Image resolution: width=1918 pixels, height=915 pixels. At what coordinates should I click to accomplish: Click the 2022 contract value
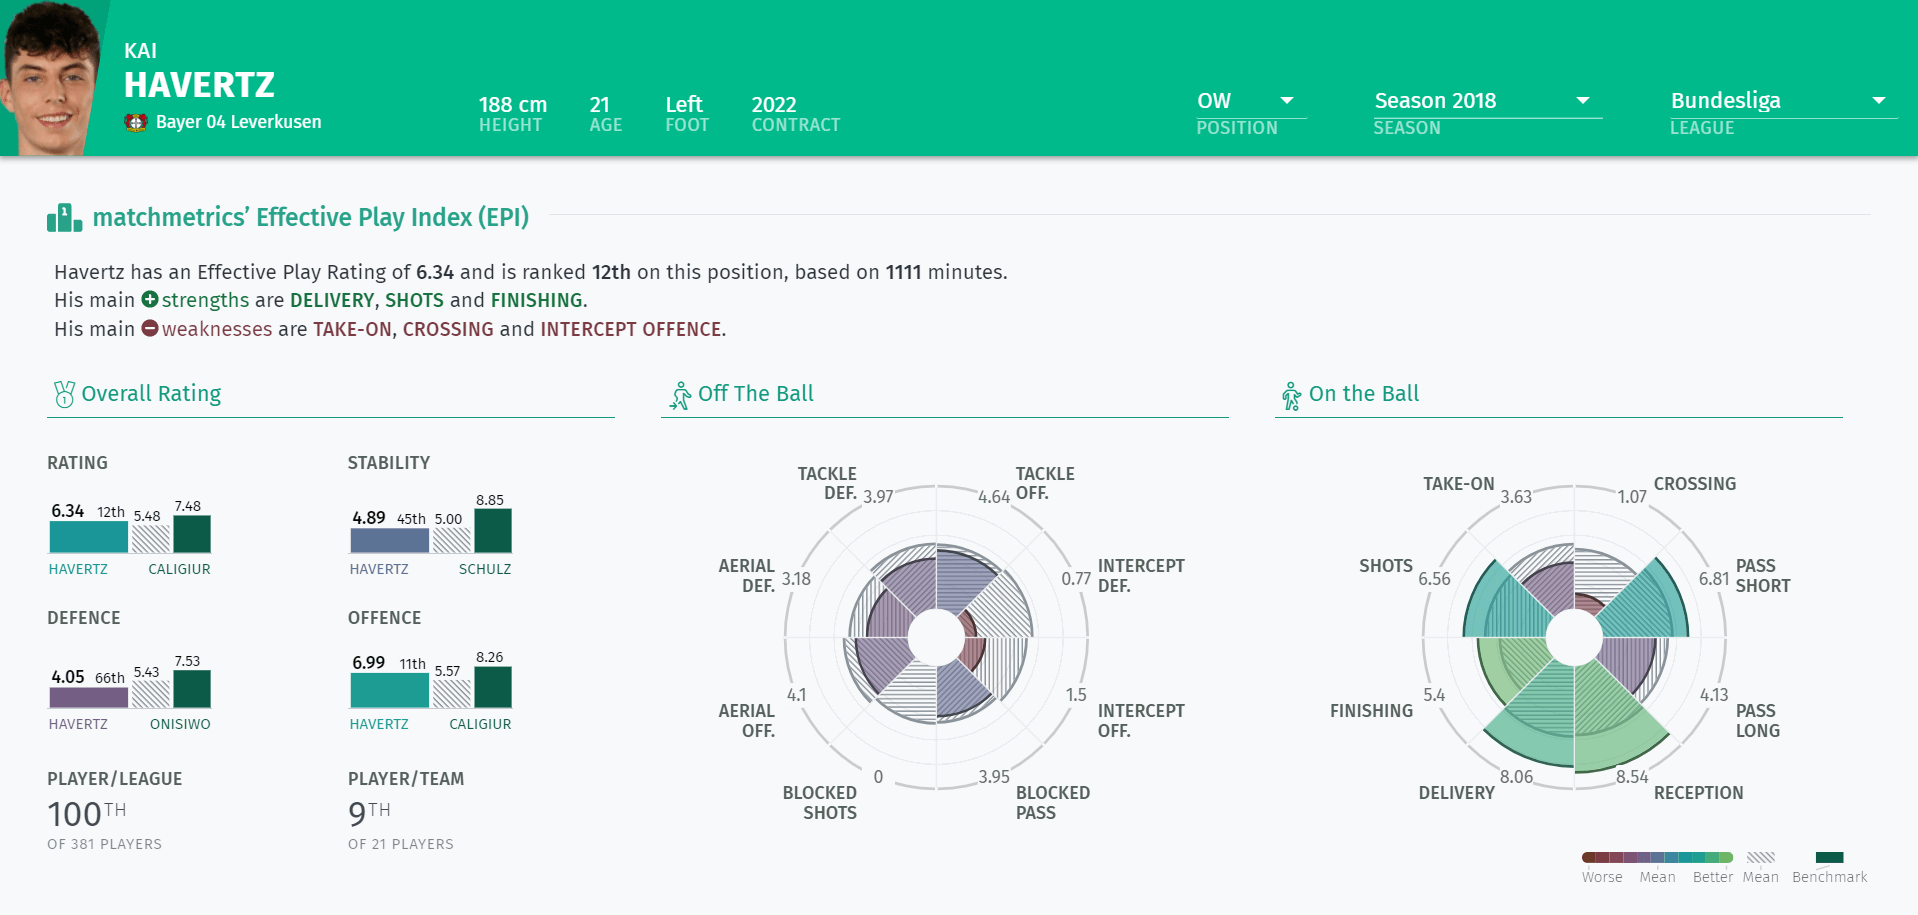[774, 105]
